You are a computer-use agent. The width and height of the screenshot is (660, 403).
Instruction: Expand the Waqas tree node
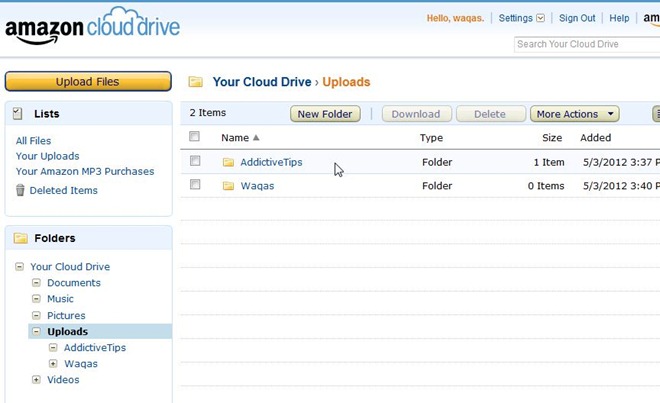(x=53, y=363)
